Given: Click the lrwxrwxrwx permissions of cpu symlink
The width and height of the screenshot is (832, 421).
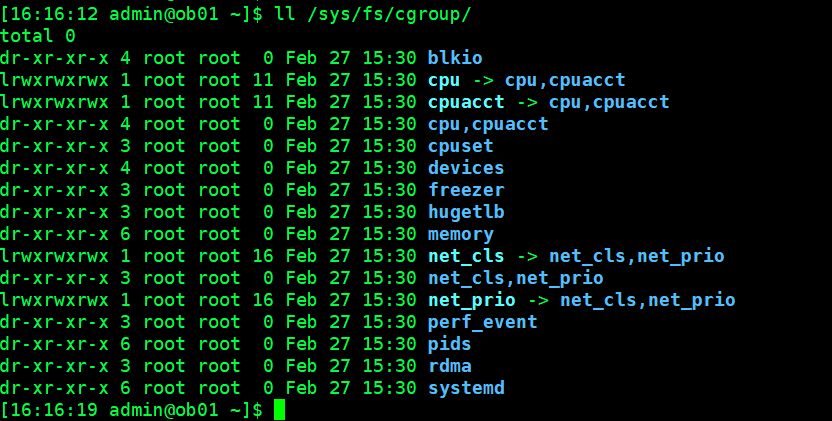Looking at the screenshot, I should (54, 80).
